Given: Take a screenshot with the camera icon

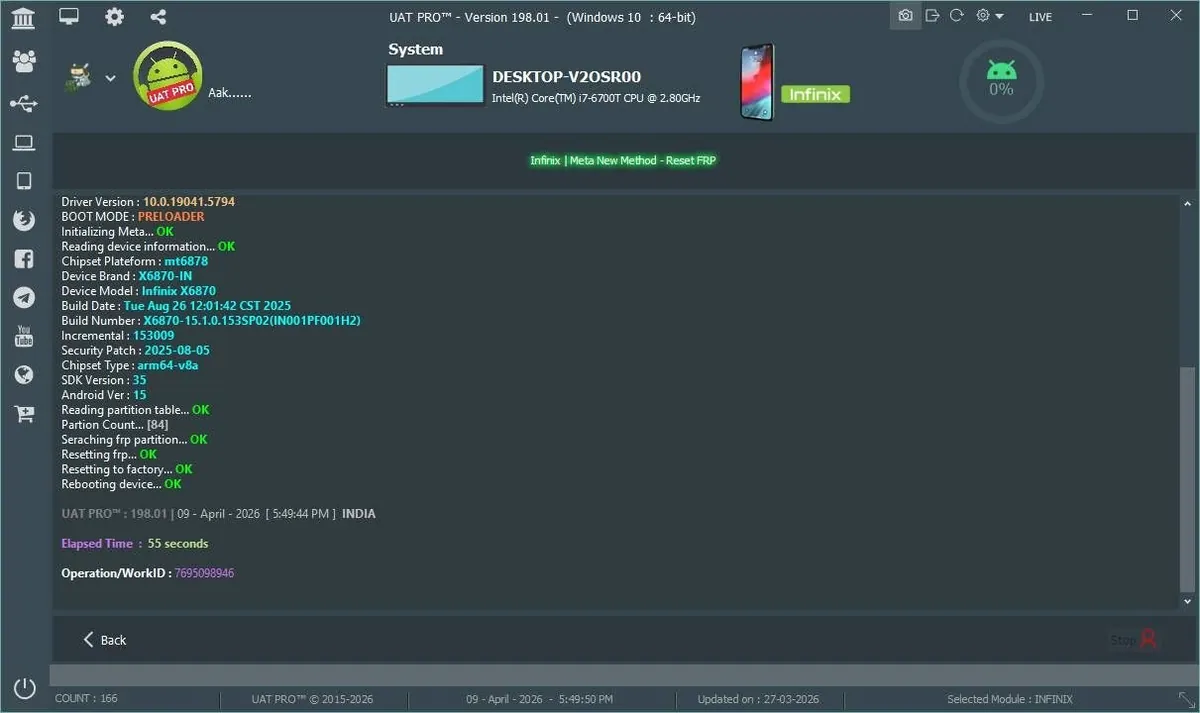Looking at the screenshot, I should pos(905,16).
